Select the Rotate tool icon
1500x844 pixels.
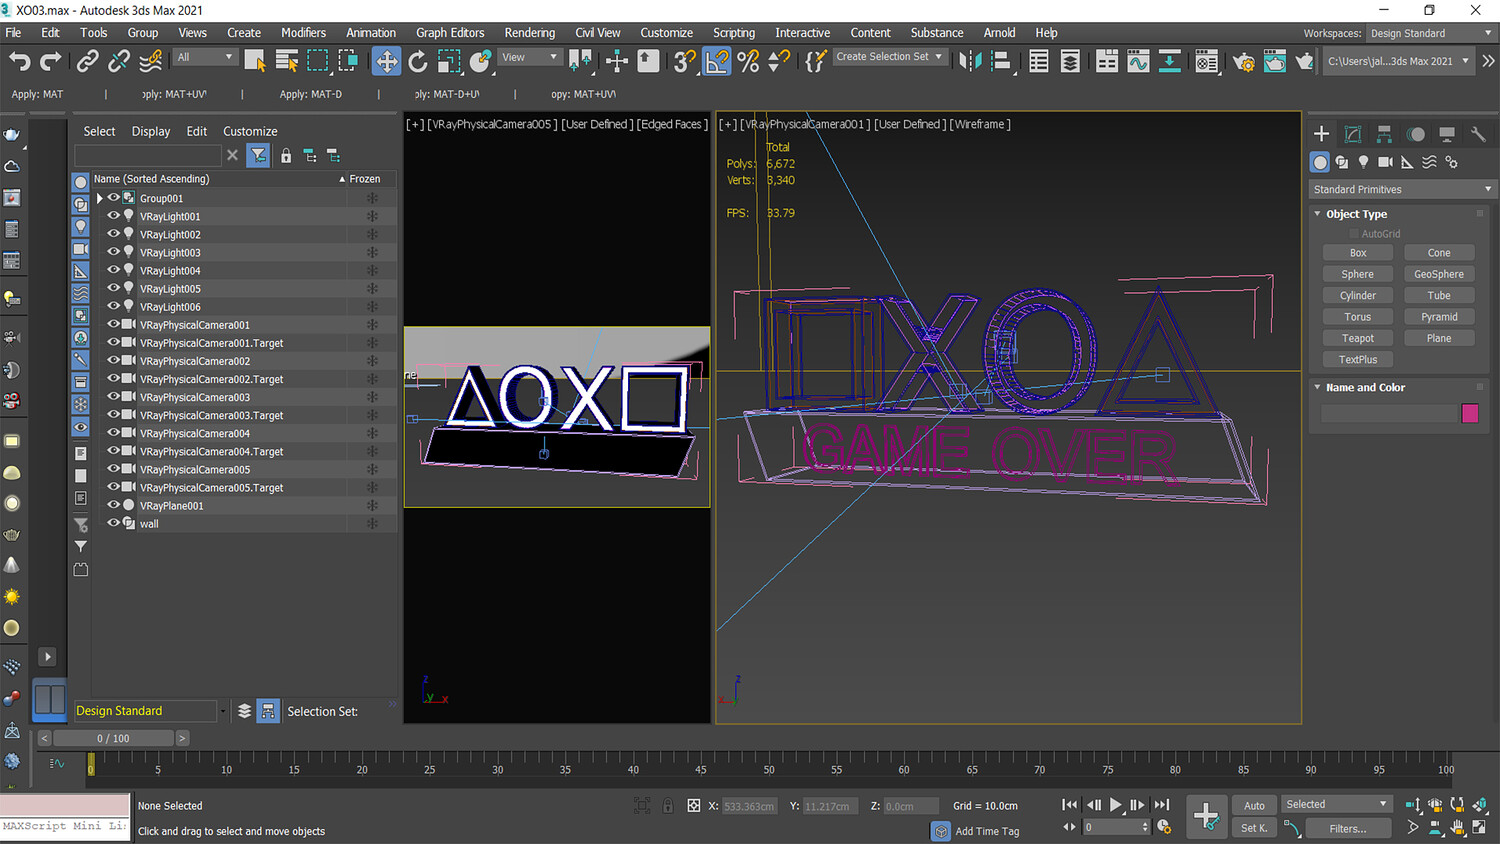[418, 62]
